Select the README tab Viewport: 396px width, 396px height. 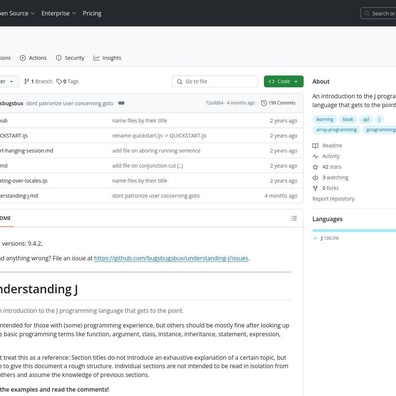(6, 218)
